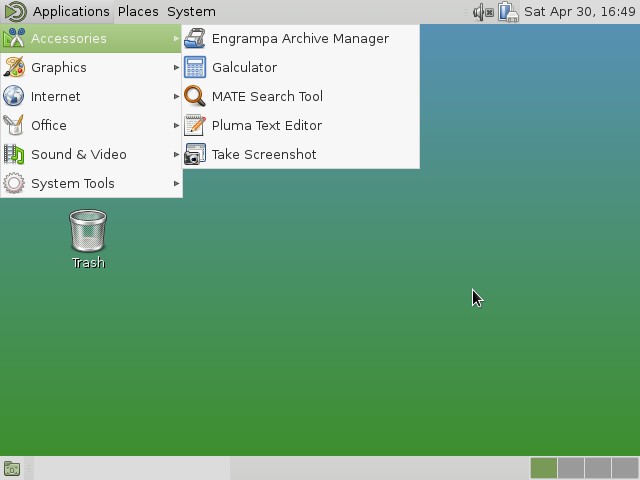Expand the Office submenu arrow
Screen dimensions: 640x480
coord(176,125)
